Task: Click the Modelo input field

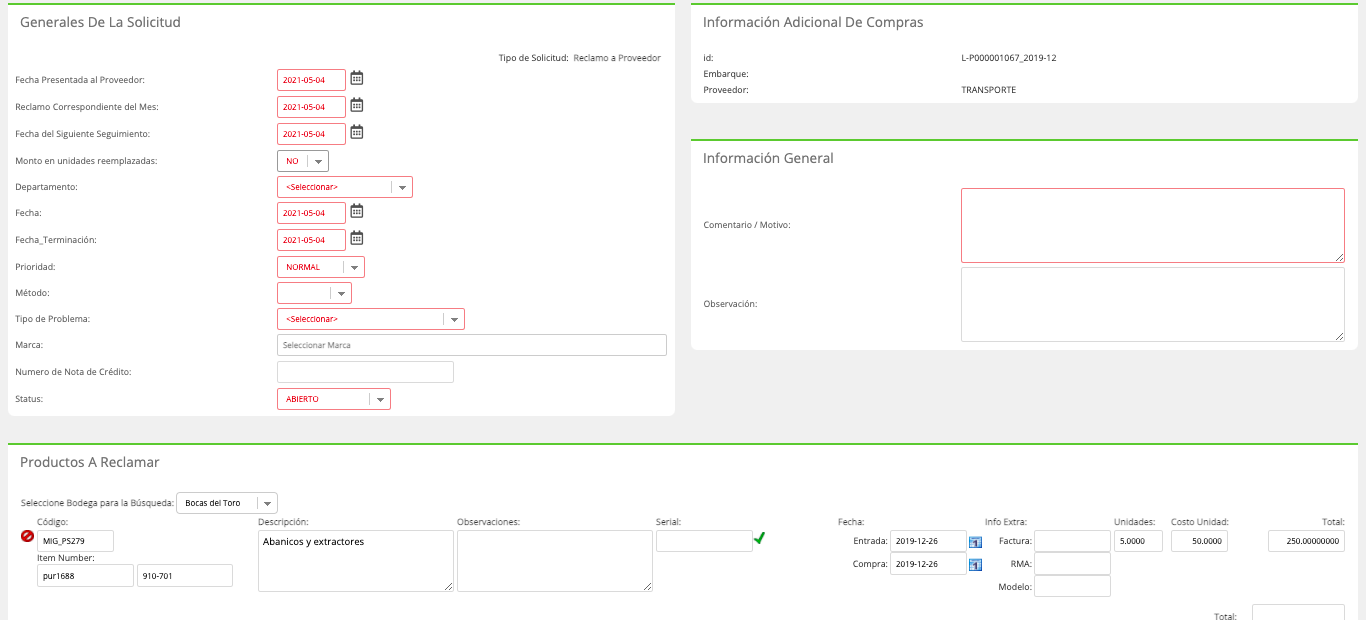Action: (1072, 586)
